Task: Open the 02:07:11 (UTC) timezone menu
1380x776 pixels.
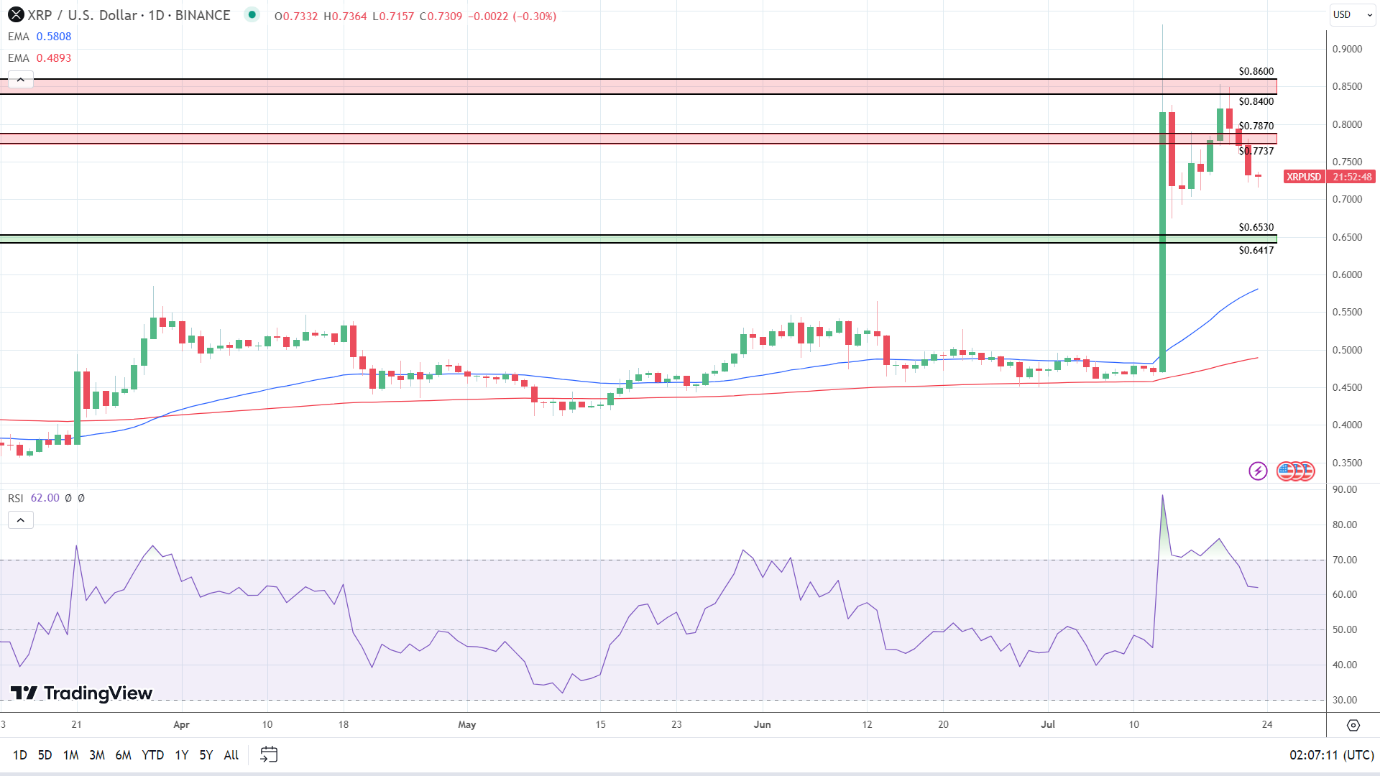Action: click(x=1331, y=755)
